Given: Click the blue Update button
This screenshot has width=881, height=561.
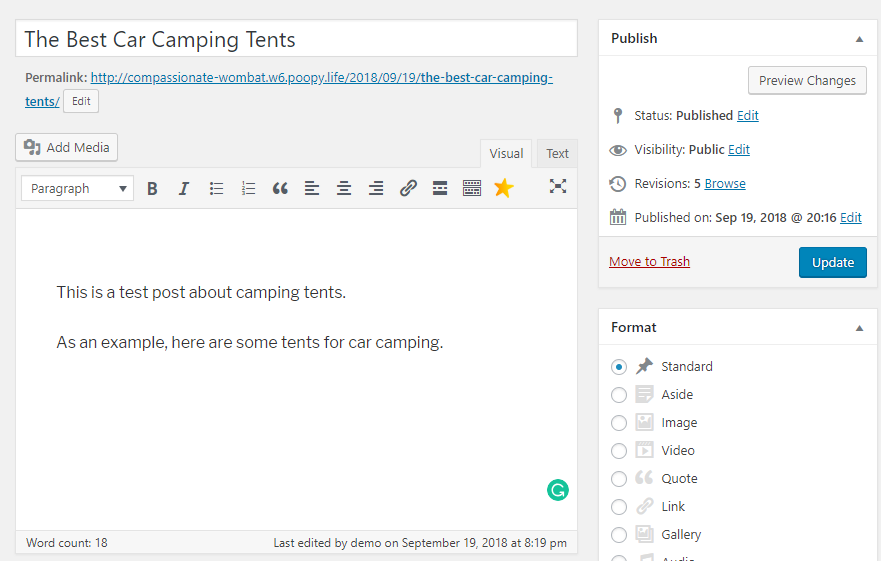Looking at the screenshot, I should point(832,262).
